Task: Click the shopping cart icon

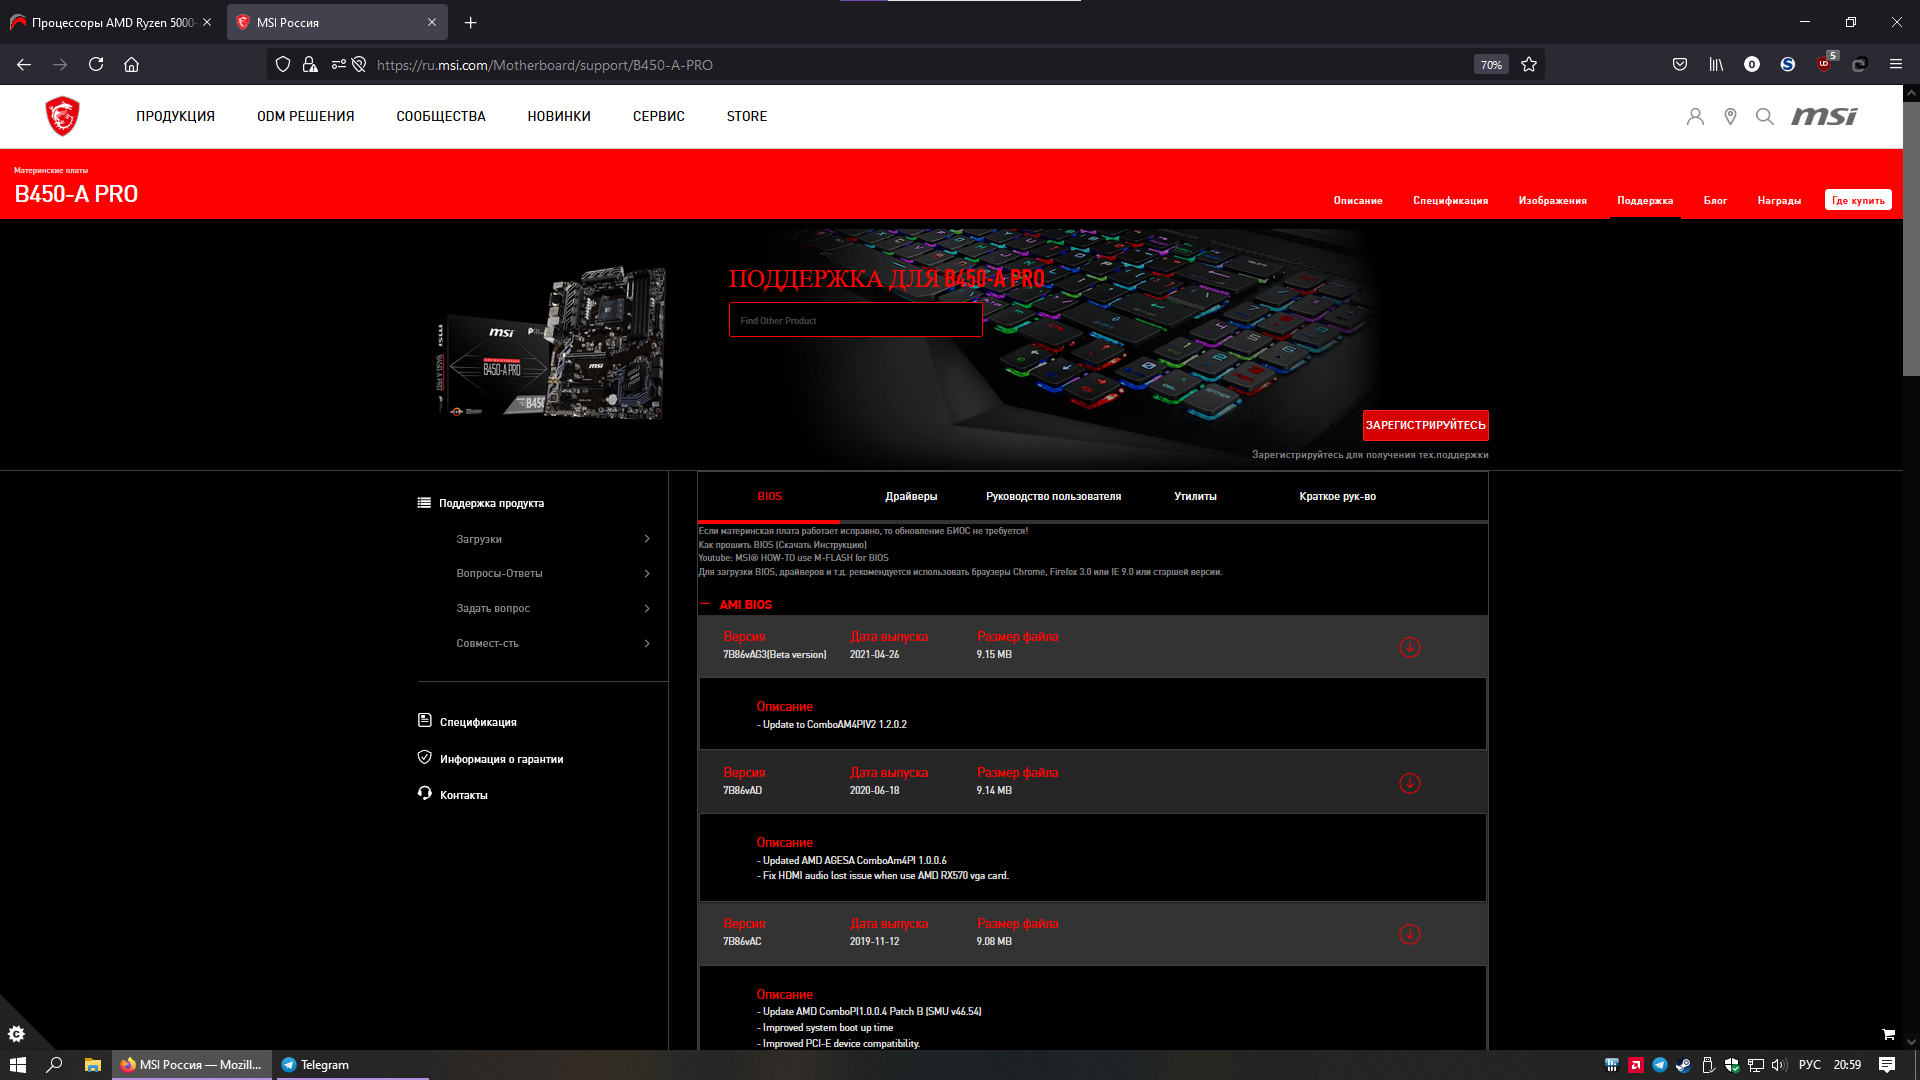Action: point(1888,1034)
